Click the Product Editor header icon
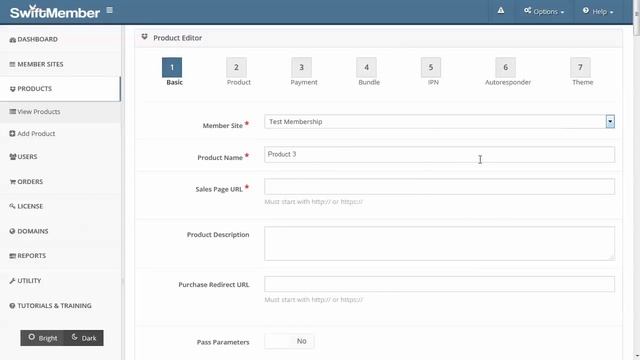 [x=144, y=37]
